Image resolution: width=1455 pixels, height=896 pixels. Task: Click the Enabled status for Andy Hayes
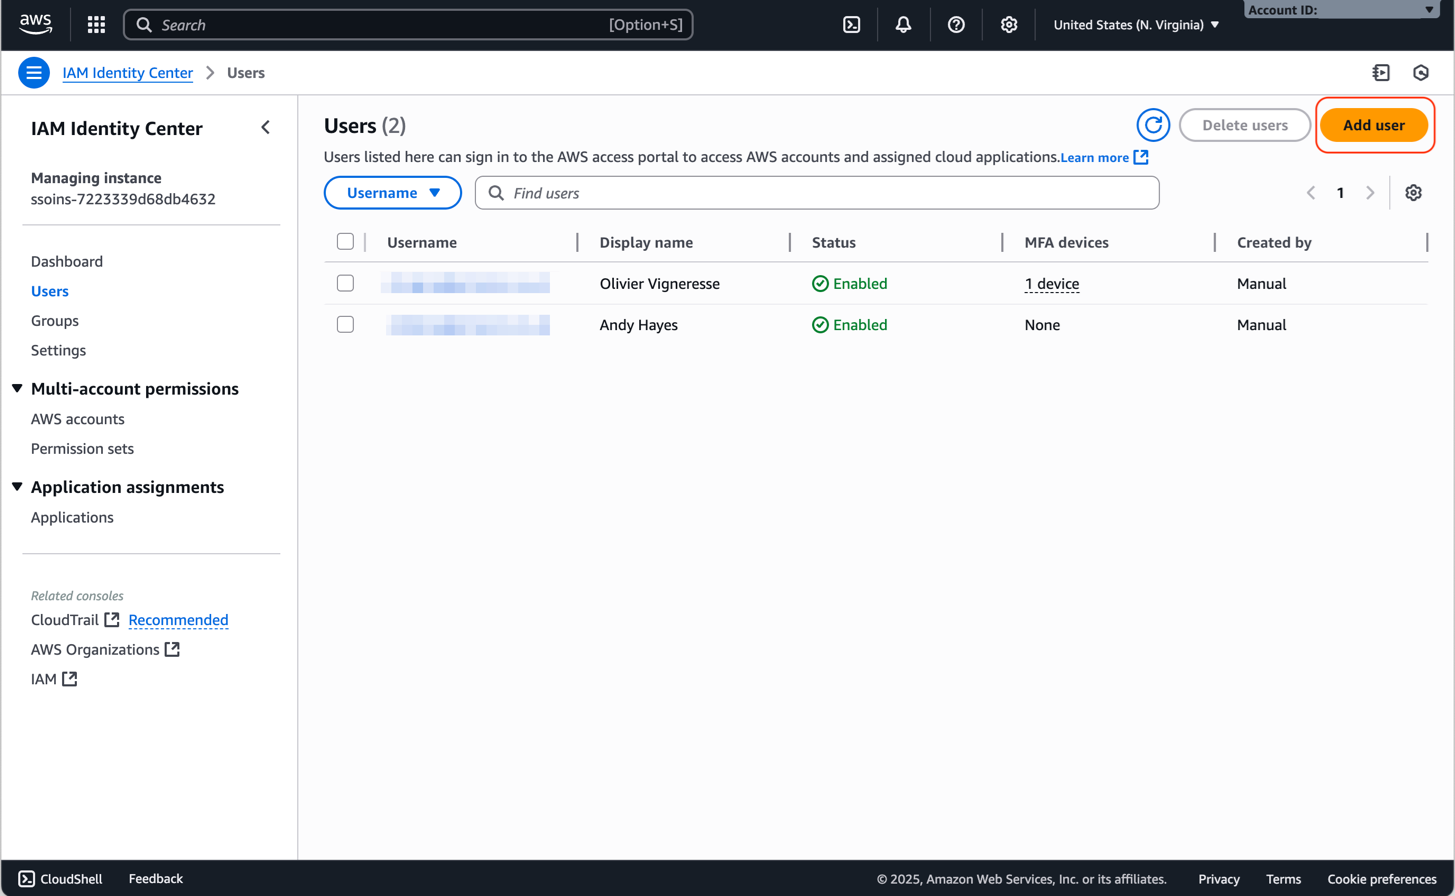point(850,325)
